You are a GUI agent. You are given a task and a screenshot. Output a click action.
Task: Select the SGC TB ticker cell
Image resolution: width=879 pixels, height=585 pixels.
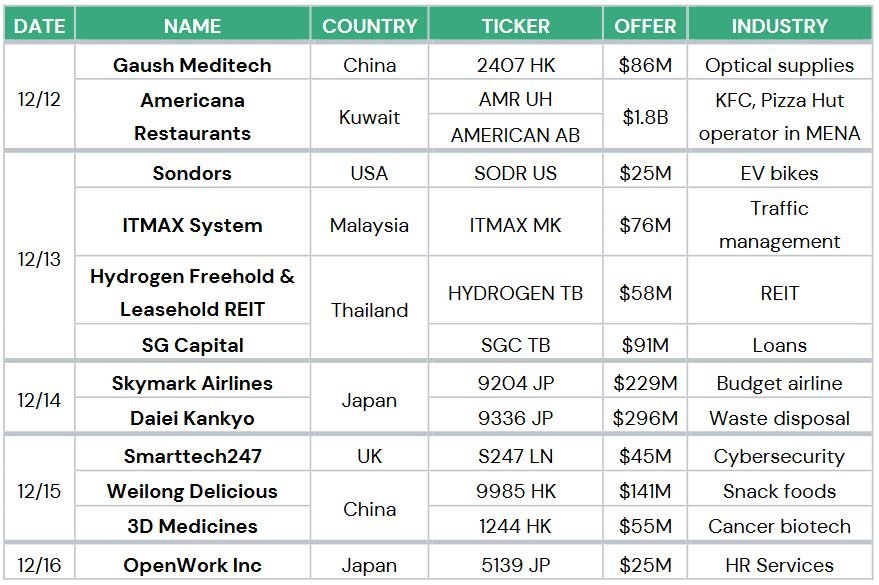(x=516, y=345)
